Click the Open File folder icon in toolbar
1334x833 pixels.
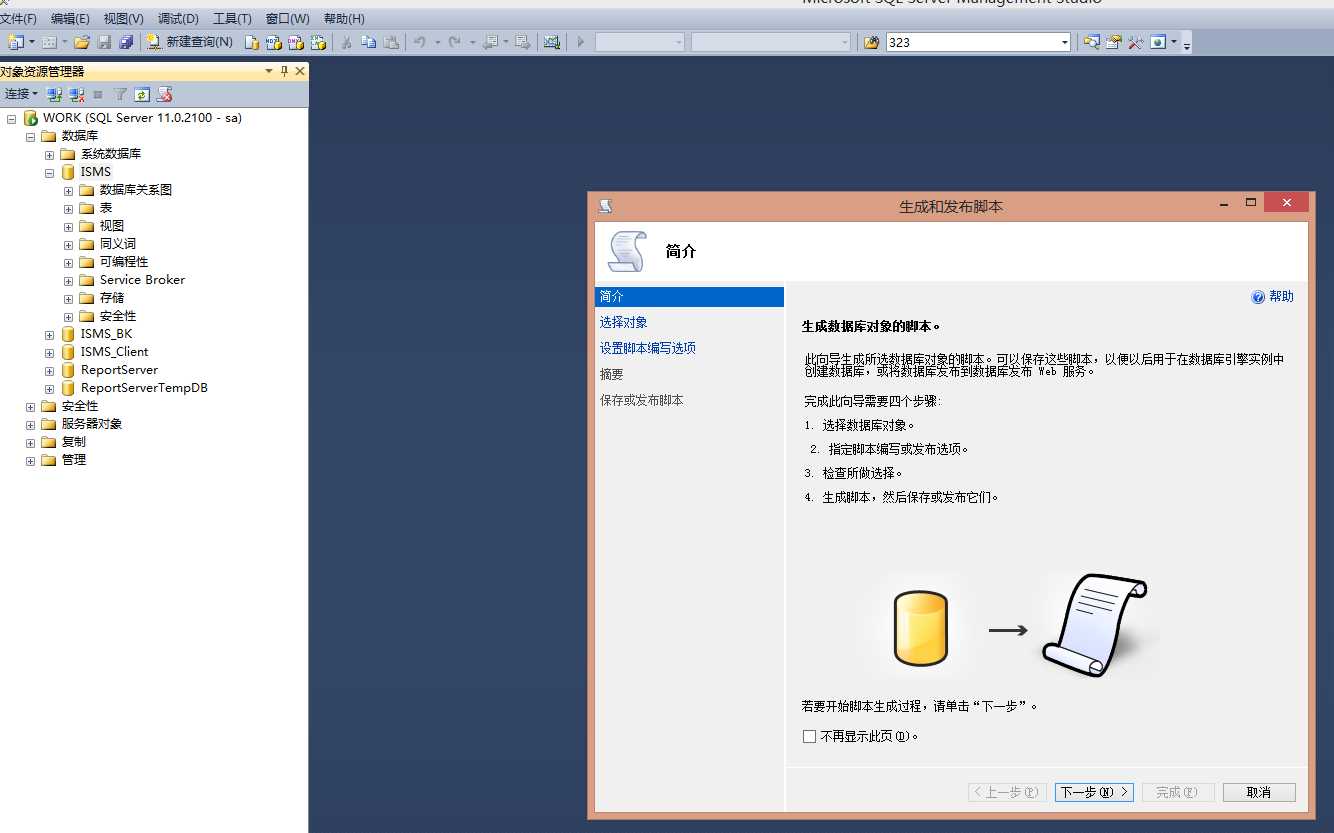(x=82, y=42)
